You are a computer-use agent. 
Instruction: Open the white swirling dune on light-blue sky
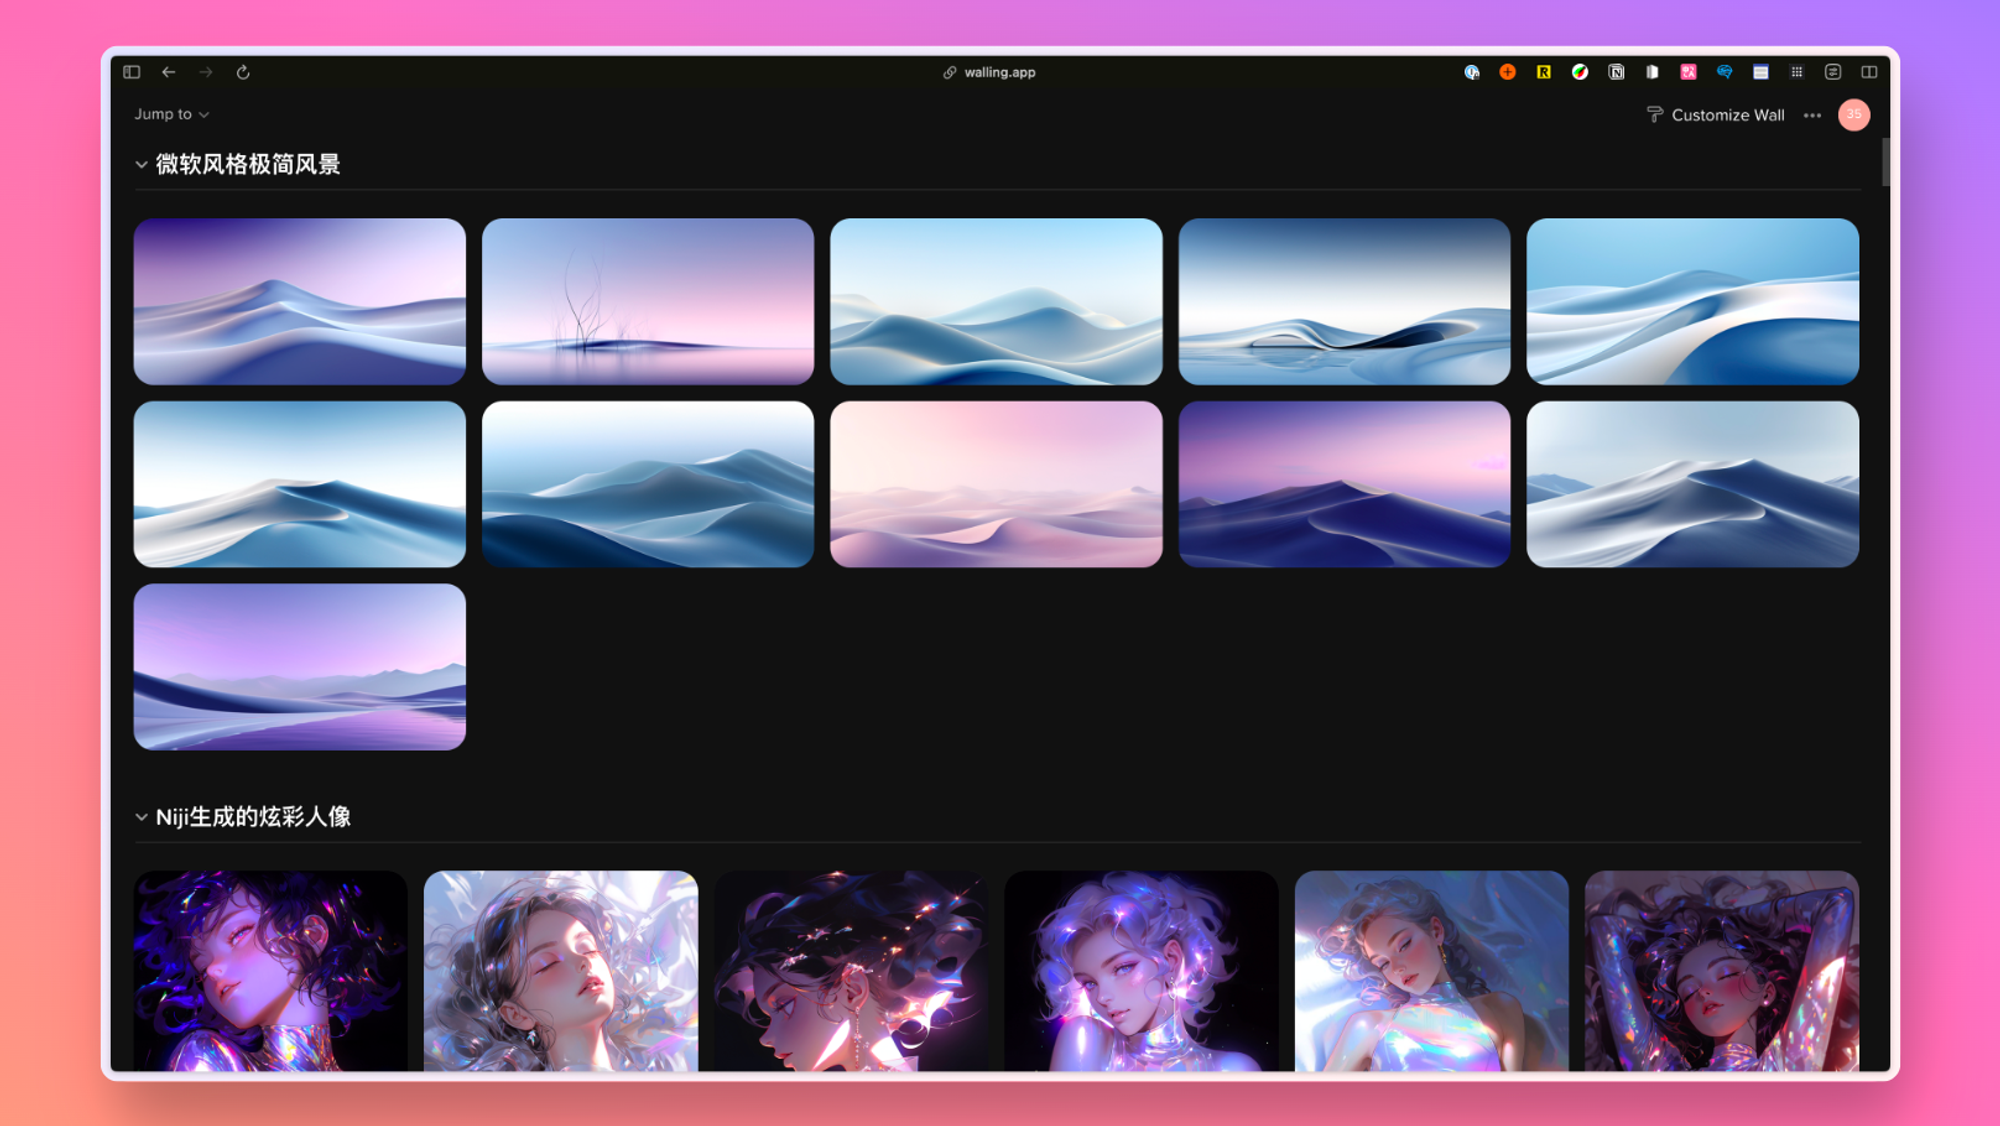click(1693, 301)
